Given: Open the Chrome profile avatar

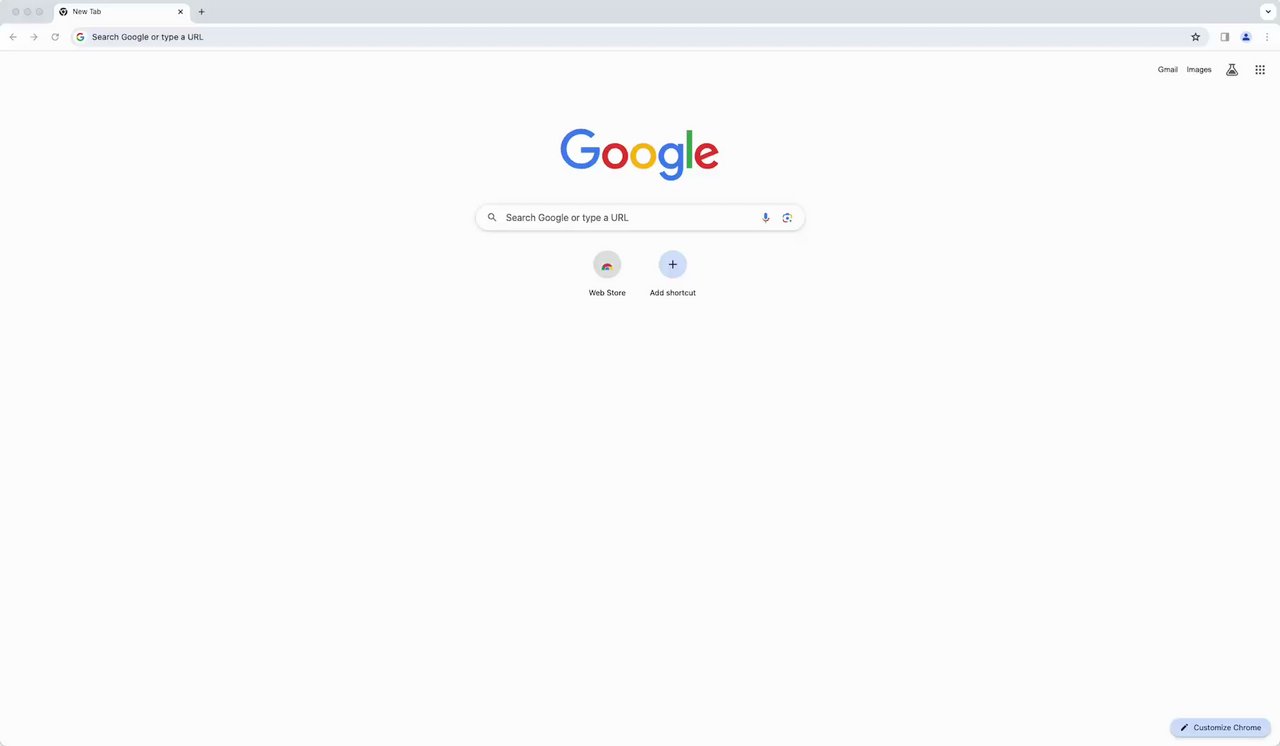Looking at the screenshot, I should click(1246, 37).
